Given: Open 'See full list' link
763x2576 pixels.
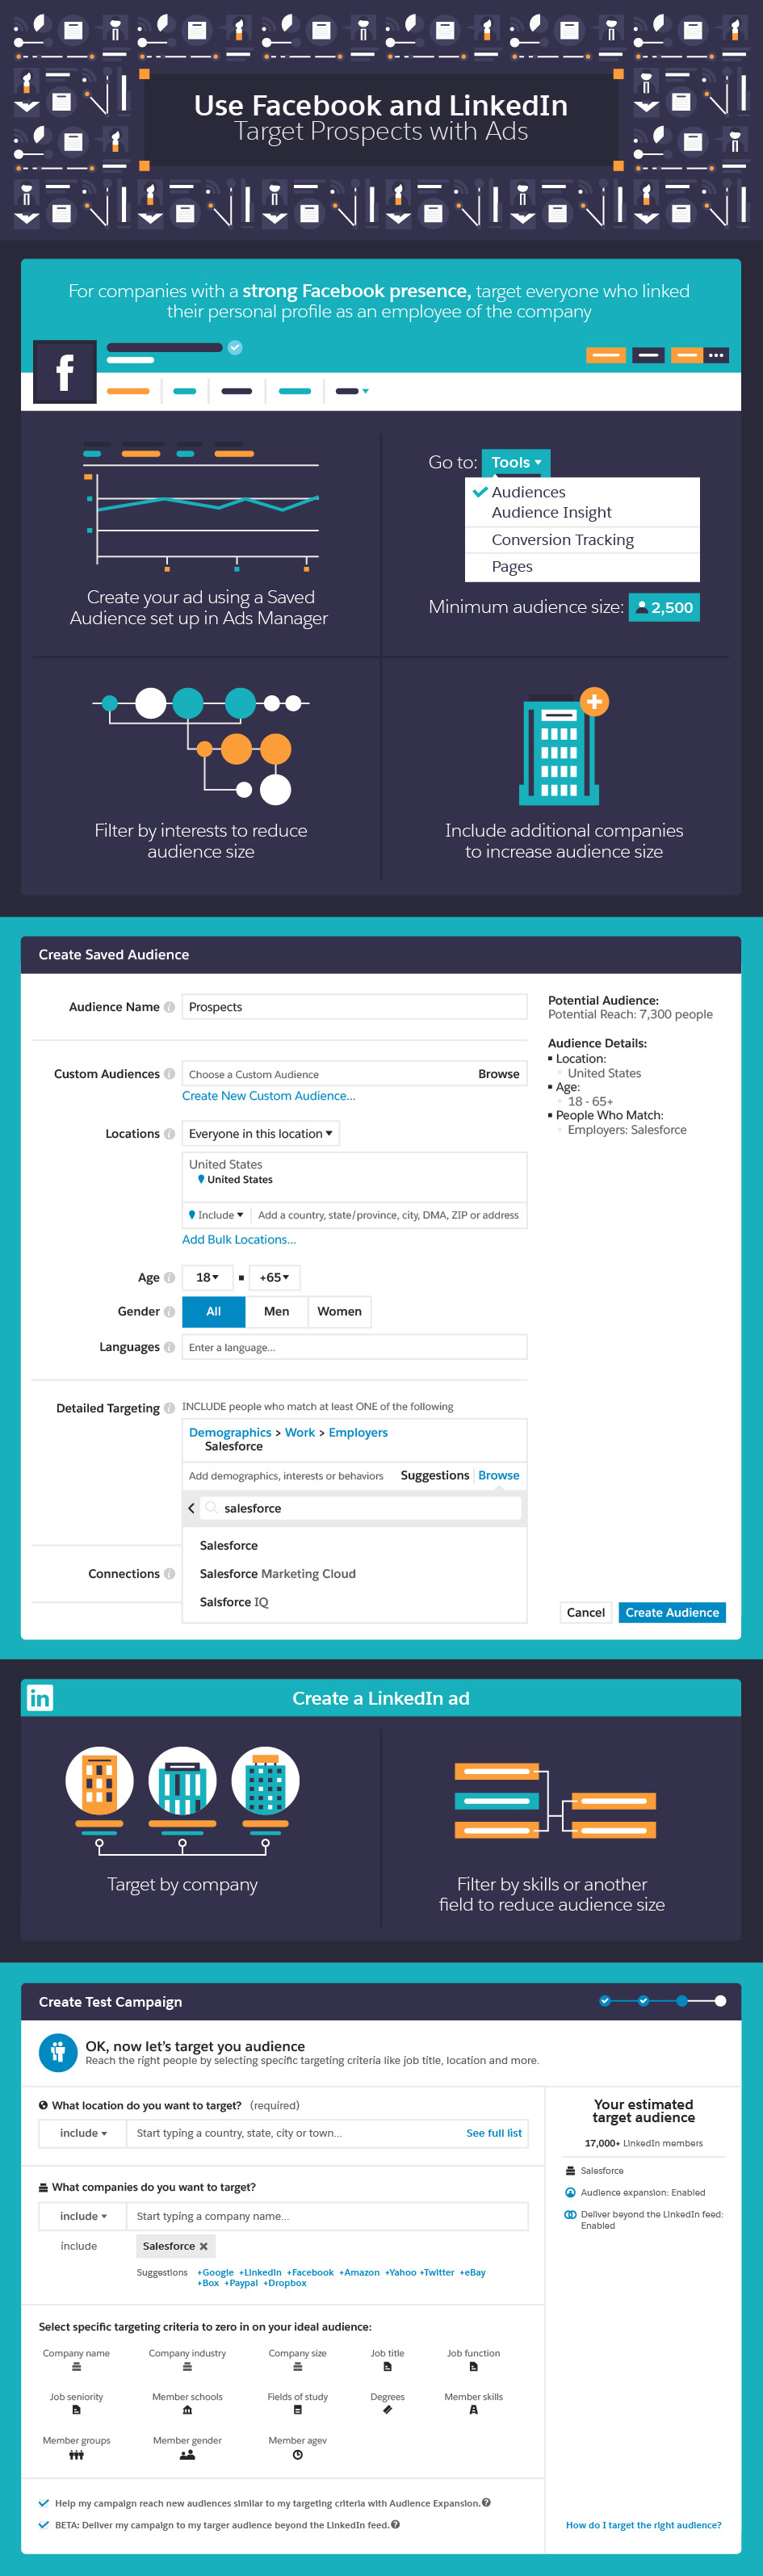Looking at the screenshot, I should coord(494,2133).
